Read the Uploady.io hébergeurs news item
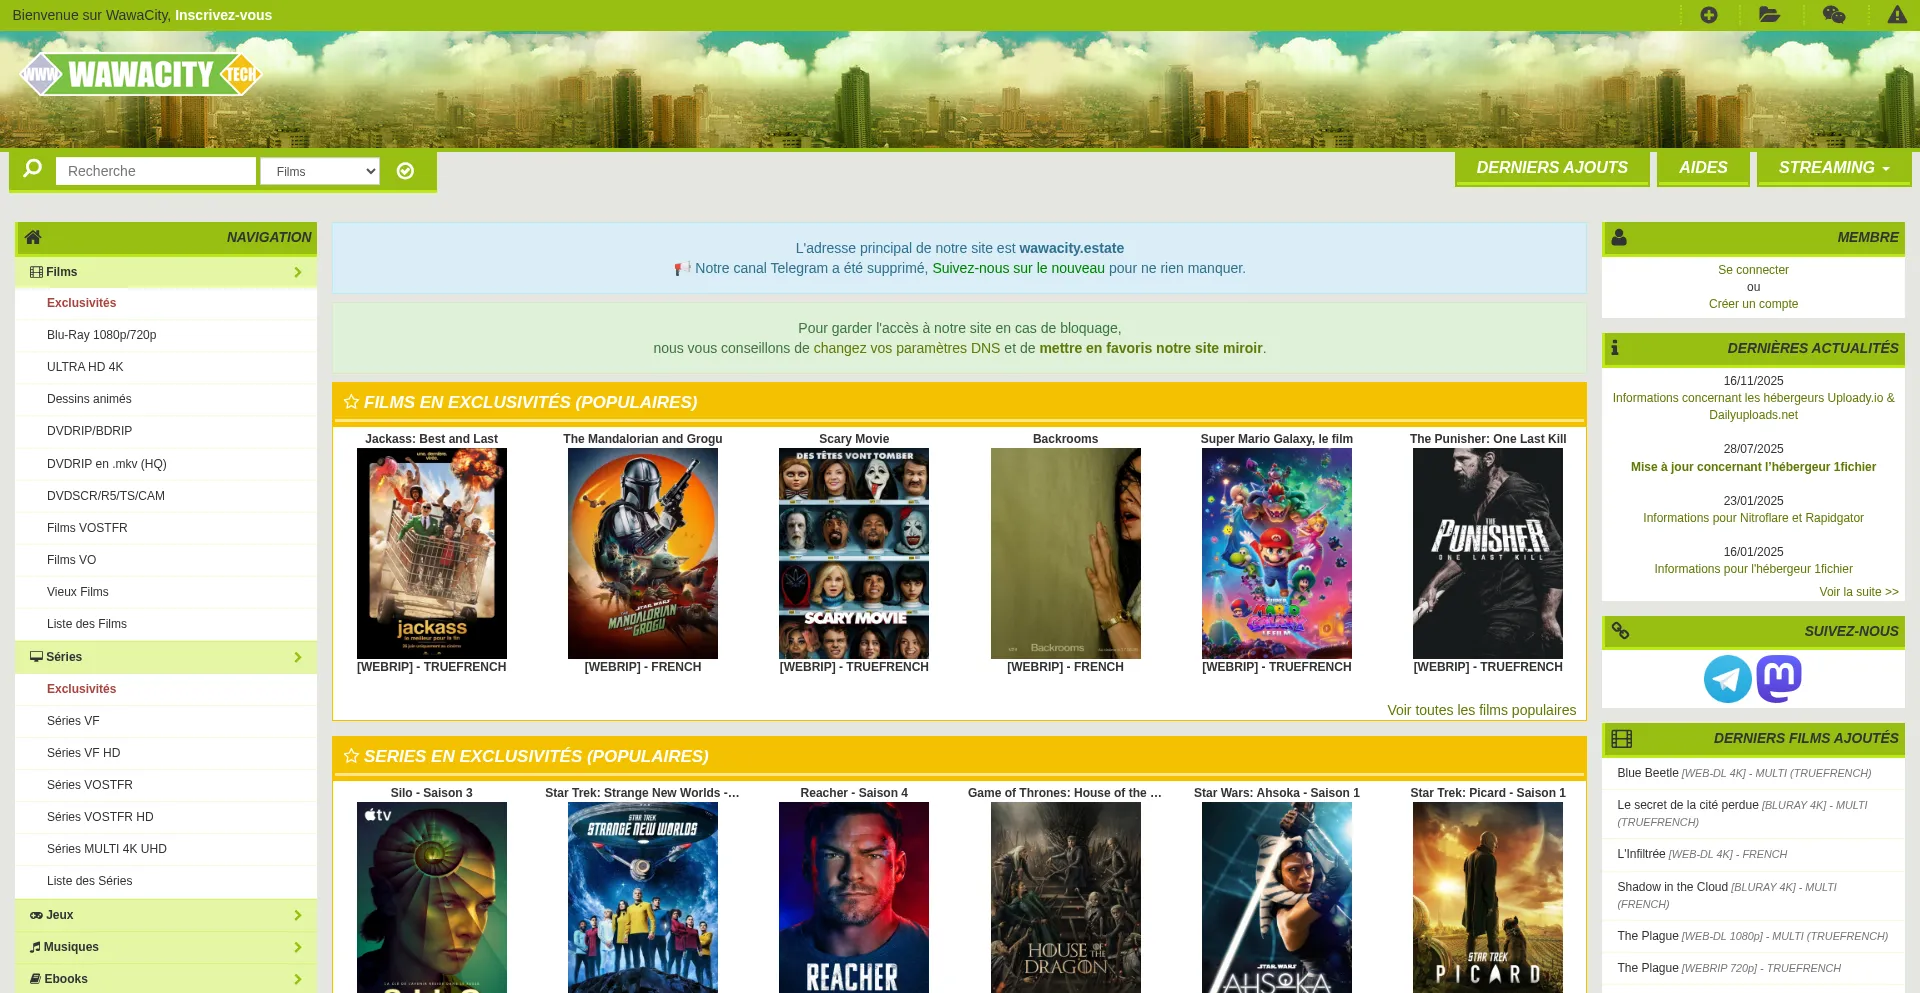This screenshot has width=1920, height=993. (x=1753, y=406)
